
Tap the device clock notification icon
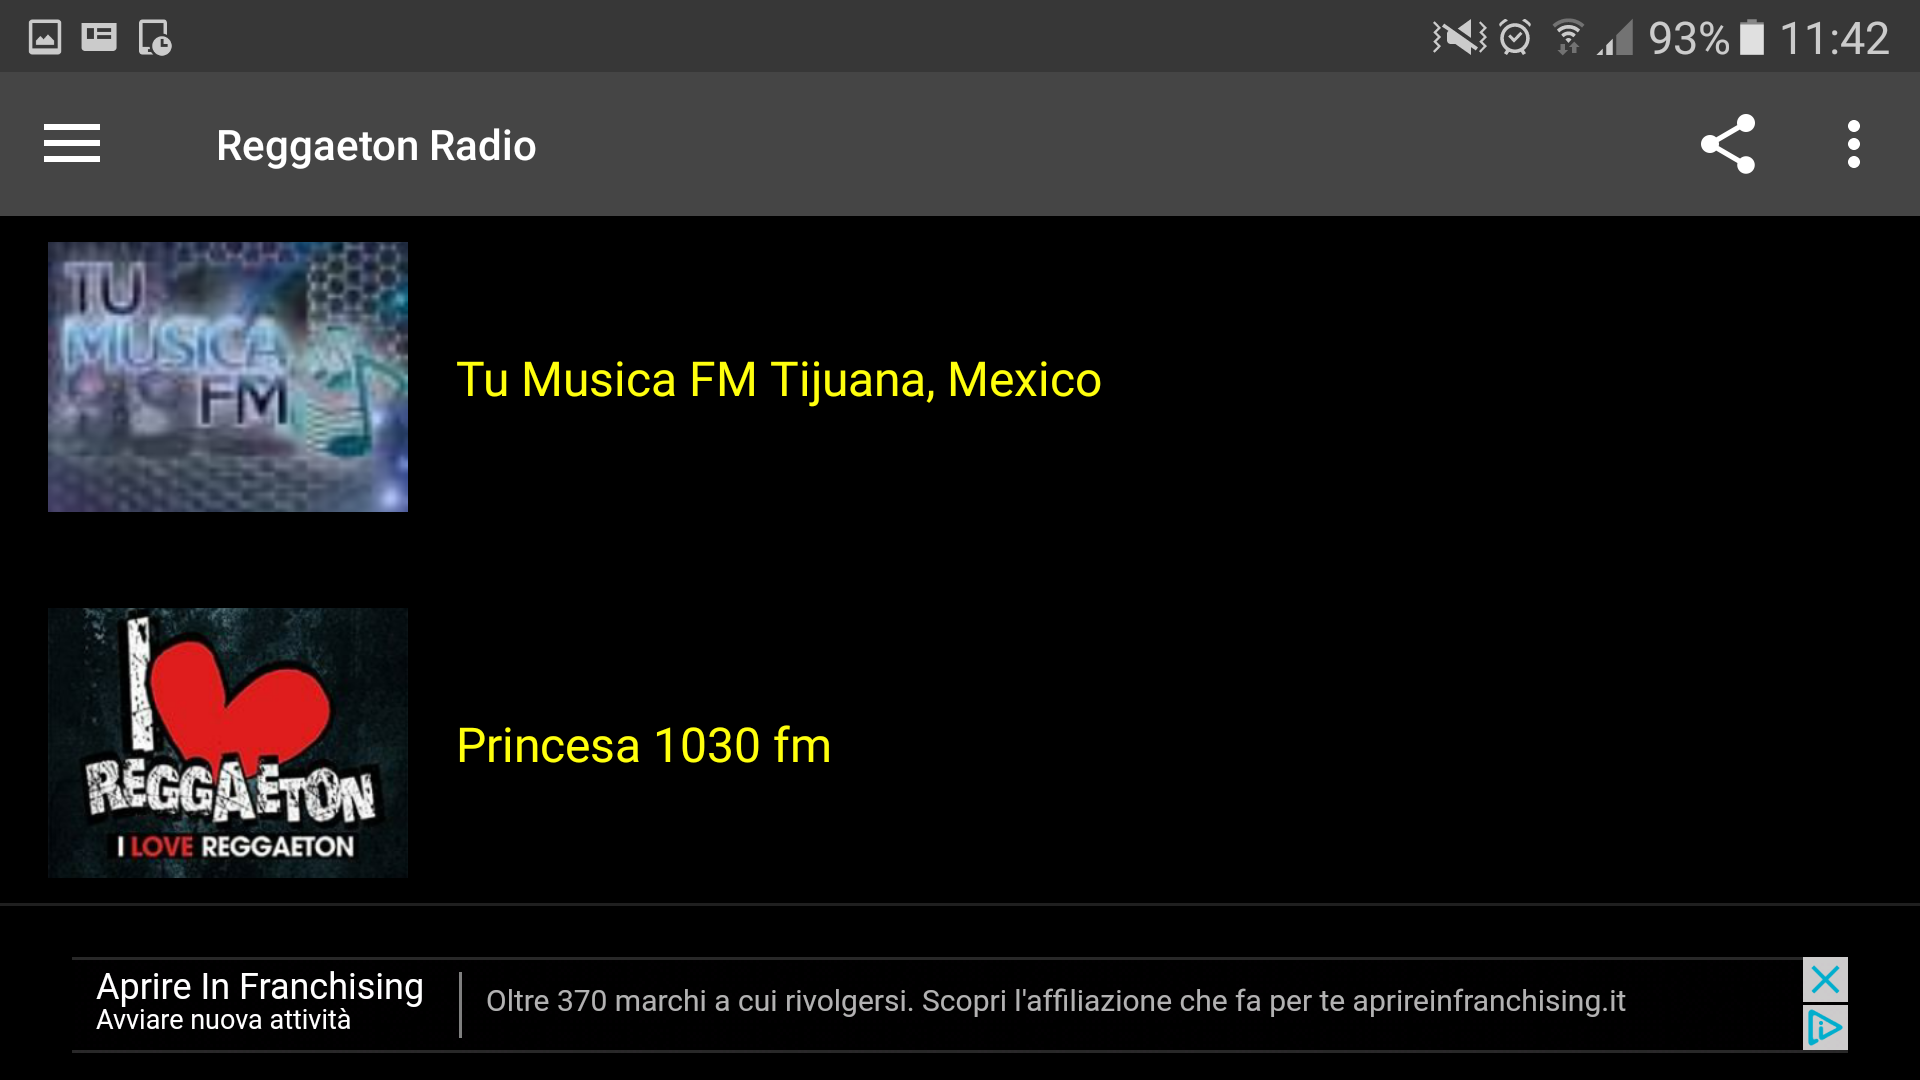(155, 38)
